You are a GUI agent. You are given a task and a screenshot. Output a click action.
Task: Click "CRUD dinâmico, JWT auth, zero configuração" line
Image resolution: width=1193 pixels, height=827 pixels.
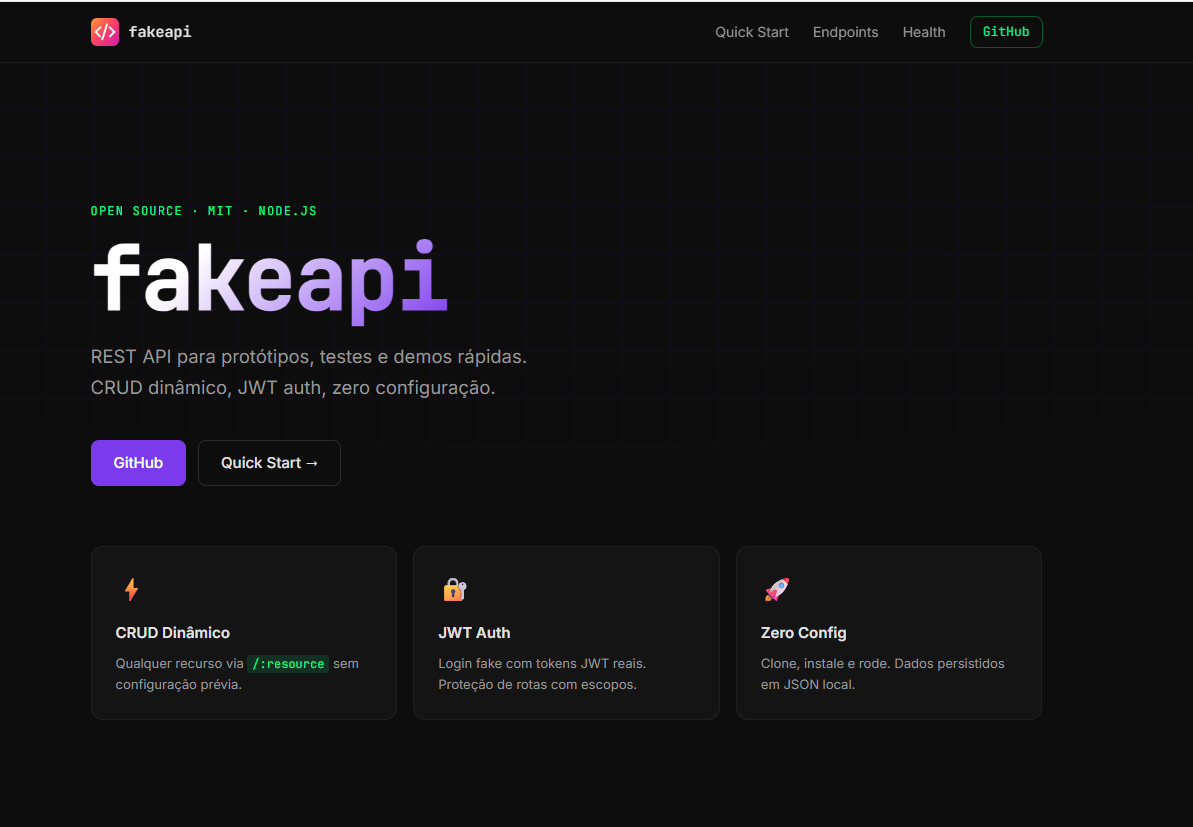click(x=293, y=388)
